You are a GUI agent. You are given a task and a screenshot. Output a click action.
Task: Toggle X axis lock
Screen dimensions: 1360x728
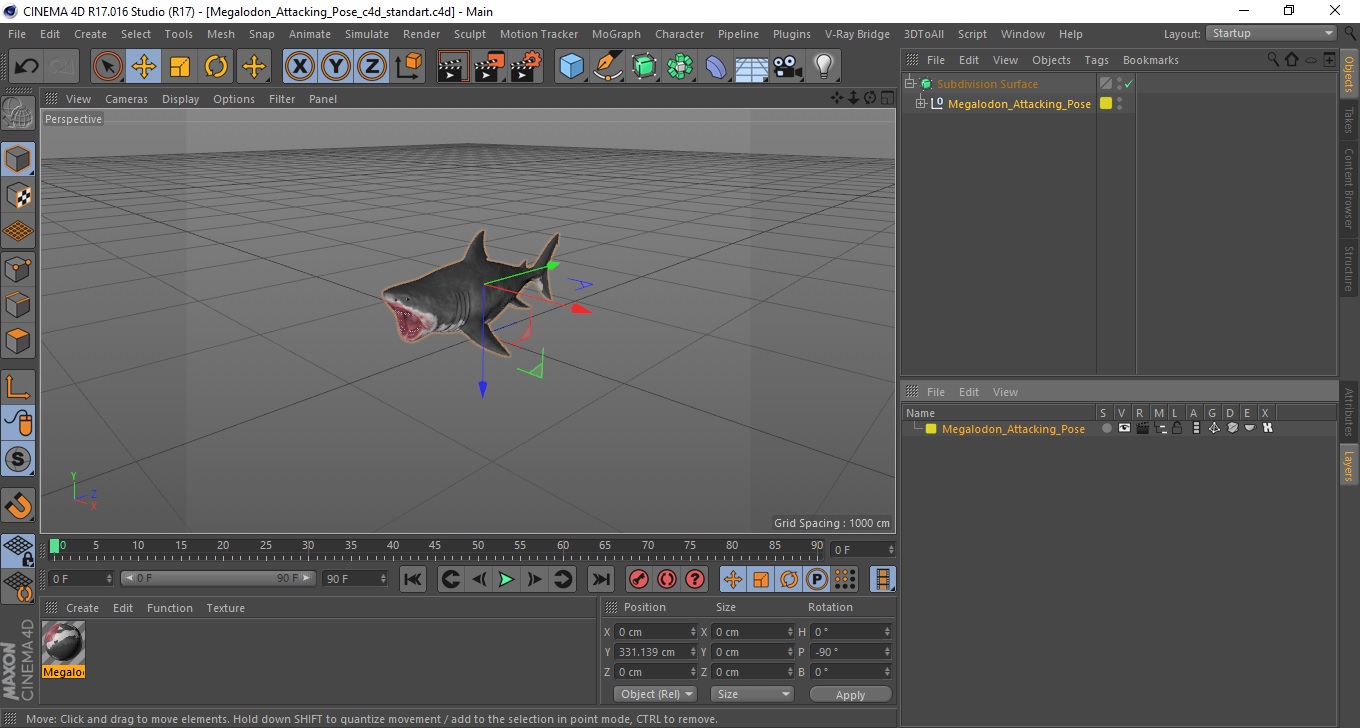300,67
